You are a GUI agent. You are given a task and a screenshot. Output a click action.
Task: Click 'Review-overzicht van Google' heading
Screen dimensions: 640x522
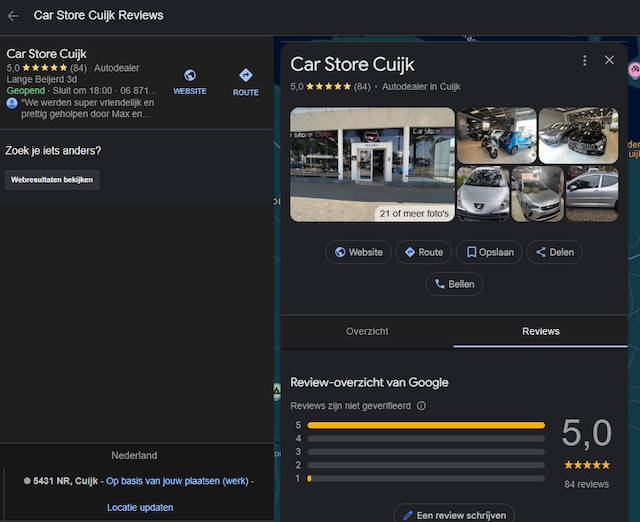coord(369,382)
